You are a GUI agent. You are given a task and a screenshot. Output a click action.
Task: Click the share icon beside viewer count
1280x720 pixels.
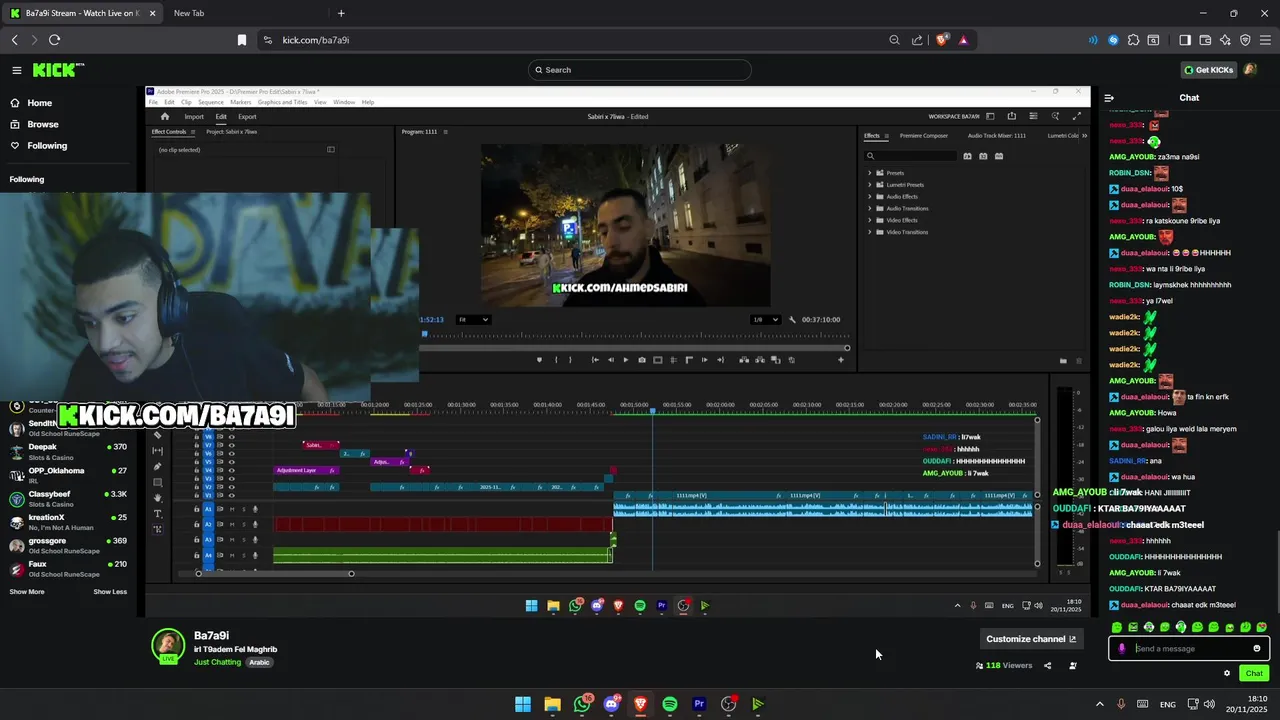(x=1048, y=666)
